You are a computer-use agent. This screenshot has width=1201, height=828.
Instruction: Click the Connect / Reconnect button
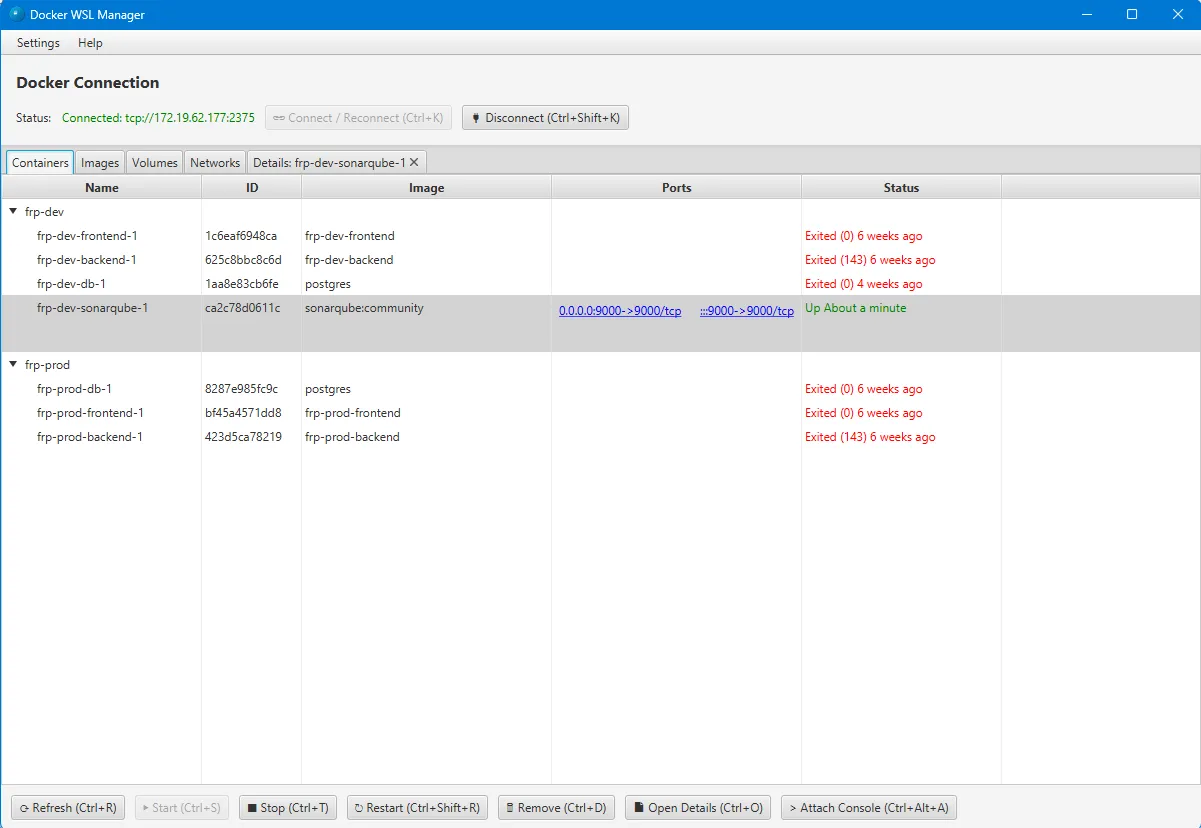tap(358, 118)
